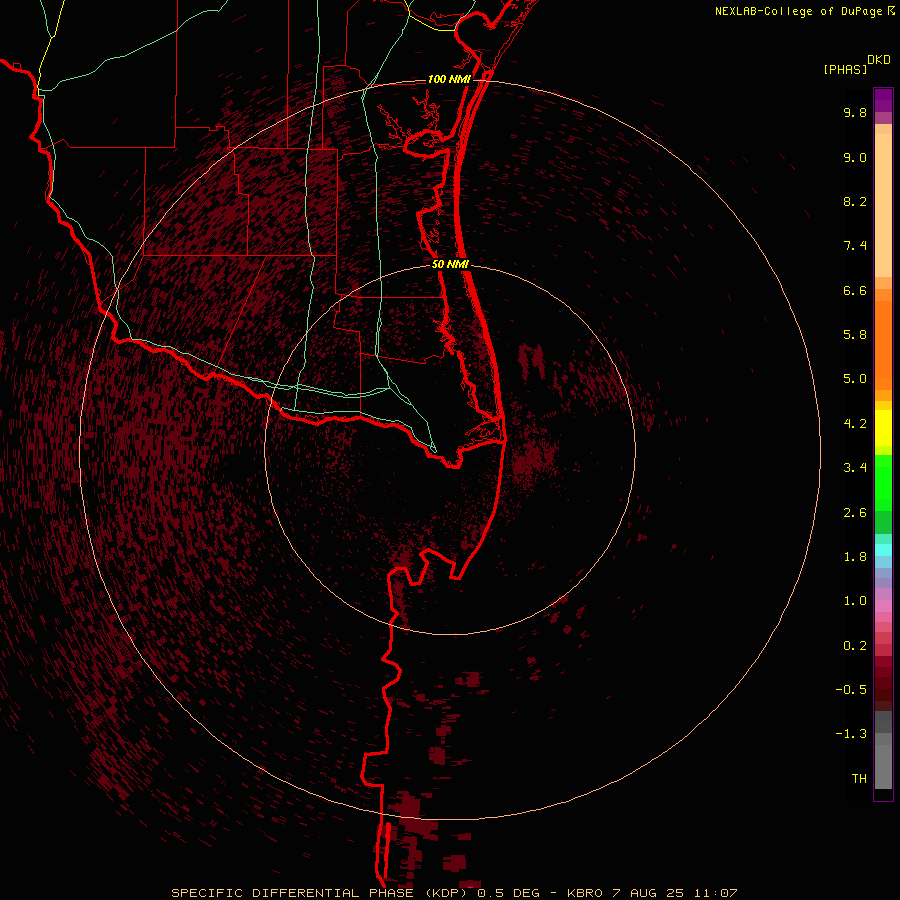Click the 6.6 legend value
The image size is (900, 900).
coord(855,290)
